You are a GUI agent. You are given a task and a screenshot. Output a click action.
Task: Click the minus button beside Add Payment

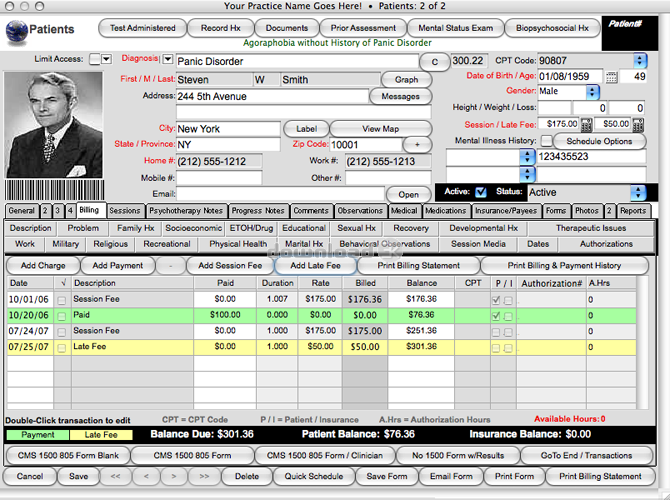click(170, 266)
